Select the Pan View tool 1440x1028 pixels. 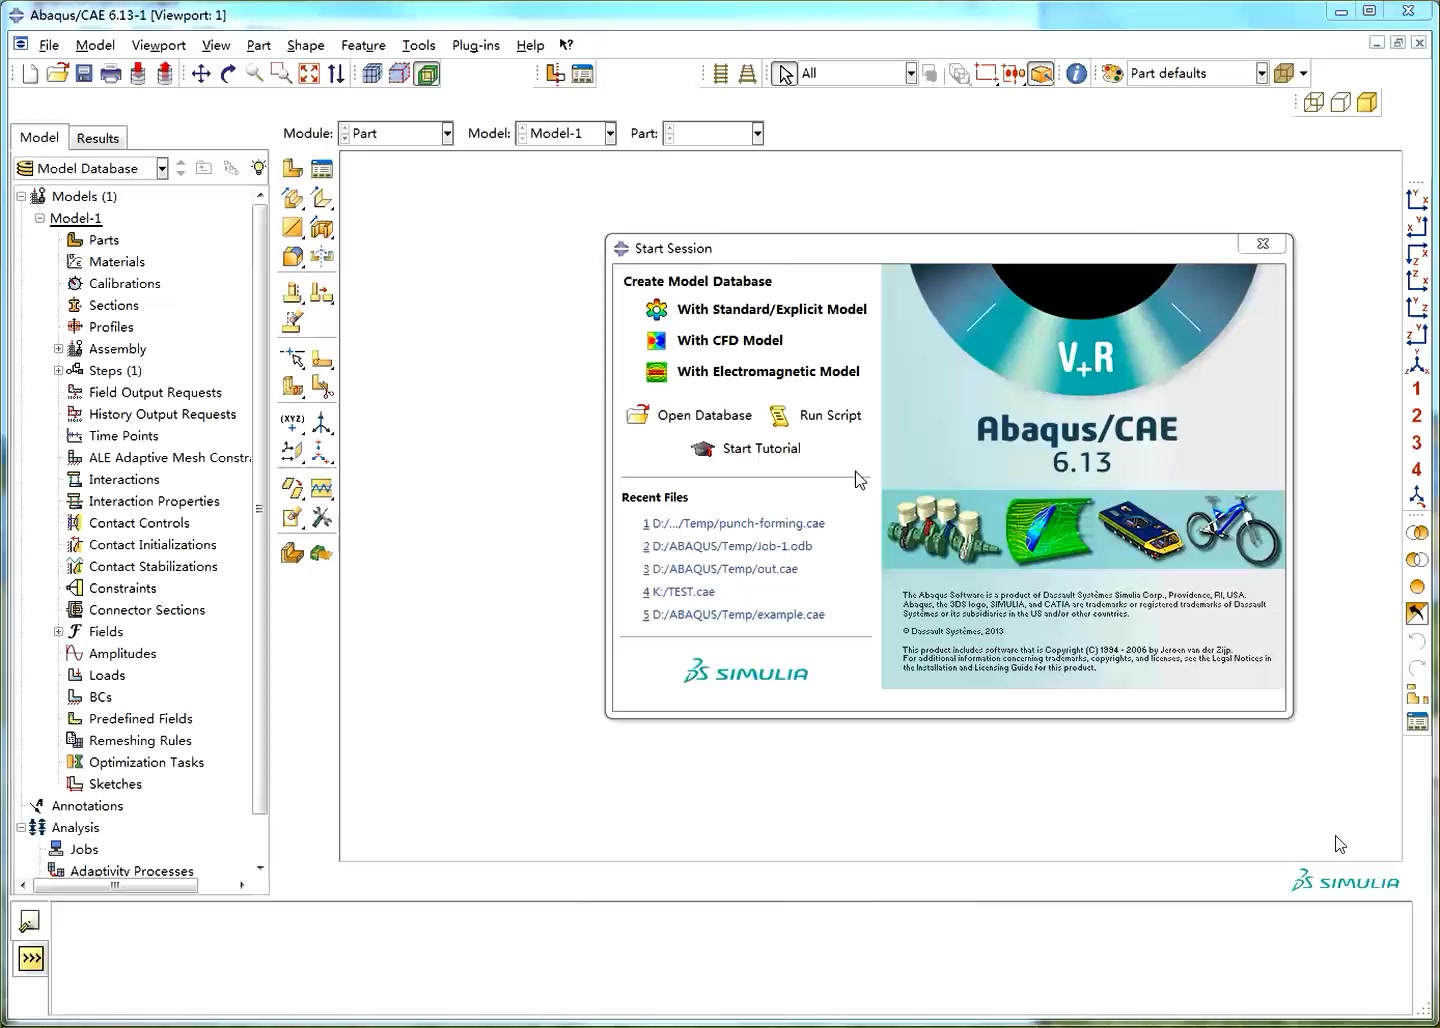click(x=201, y=73)
